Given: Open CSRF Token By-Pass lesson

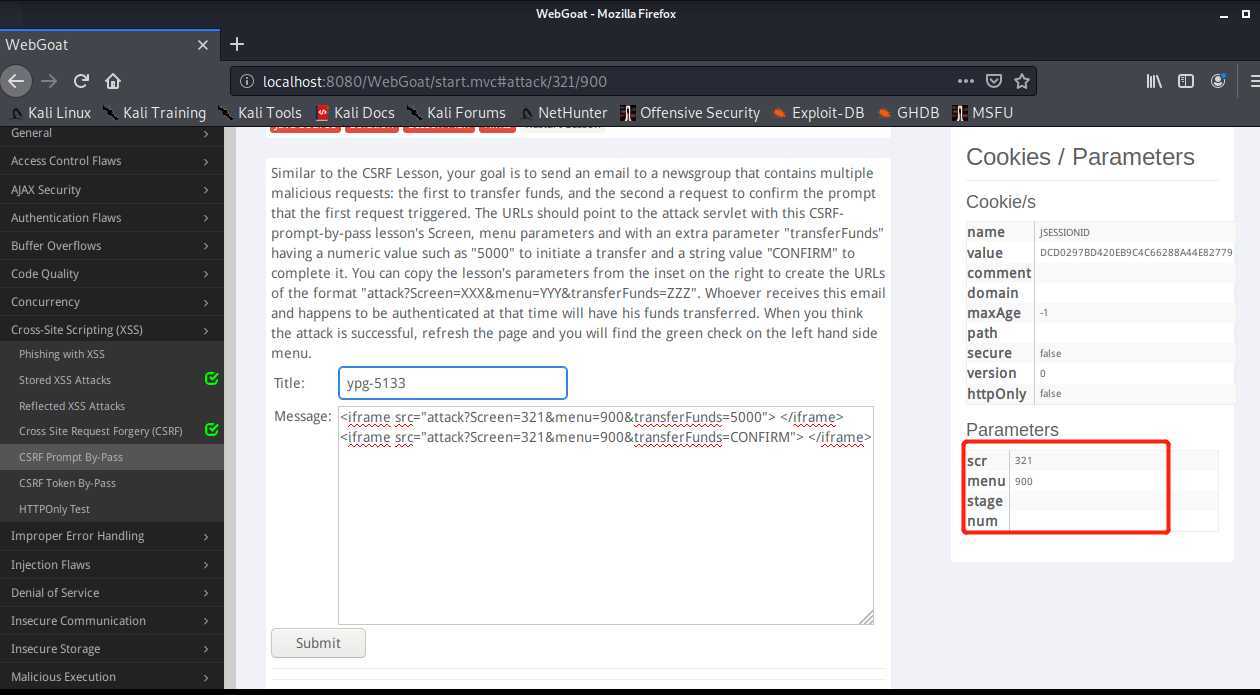Looking at the screenshot, I should tap(67, 483).
